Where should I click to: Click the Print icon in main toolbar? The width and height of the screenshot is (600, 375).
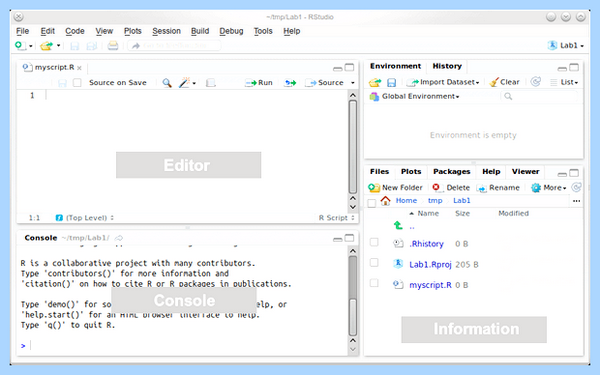point(112,46)
